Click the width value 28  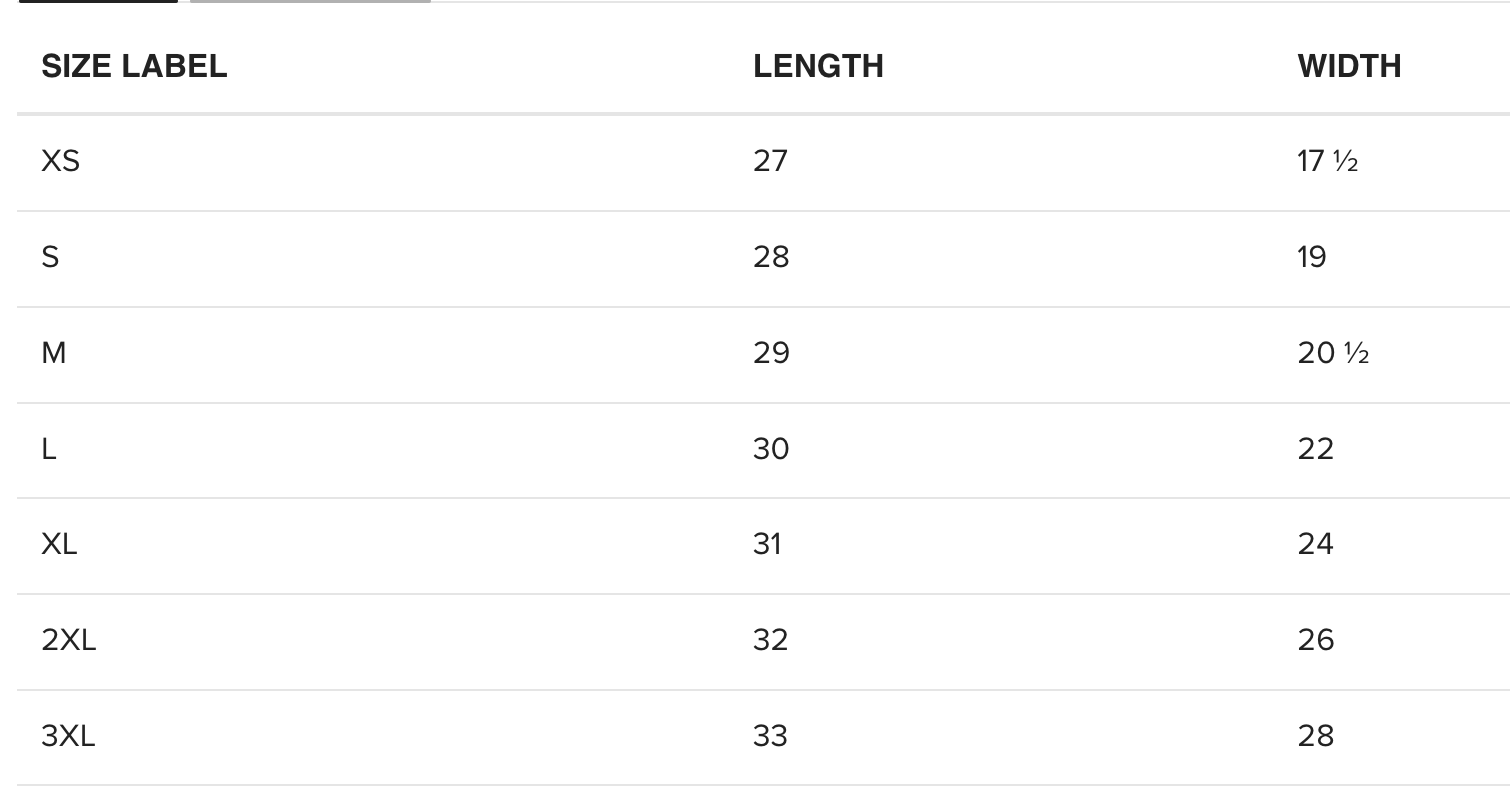(1315, 736)
